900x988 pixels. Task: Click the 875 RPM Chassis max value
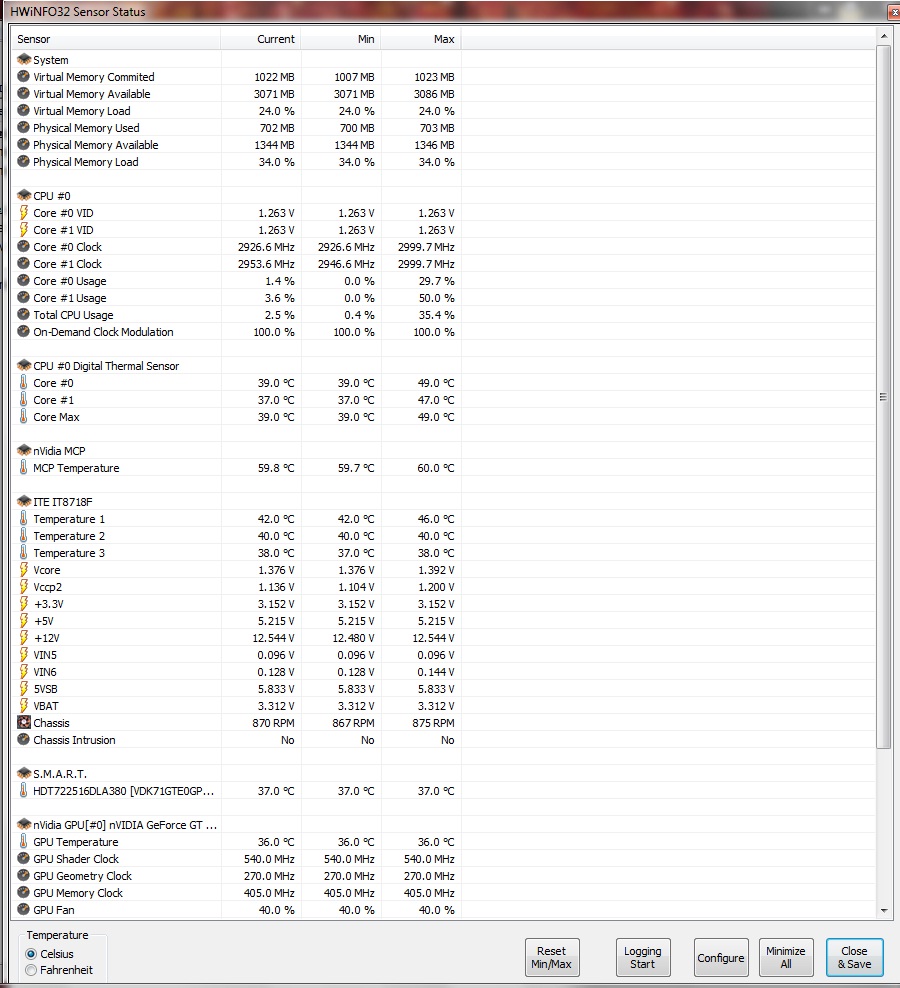pyautogui.click(x=433, y=723)
